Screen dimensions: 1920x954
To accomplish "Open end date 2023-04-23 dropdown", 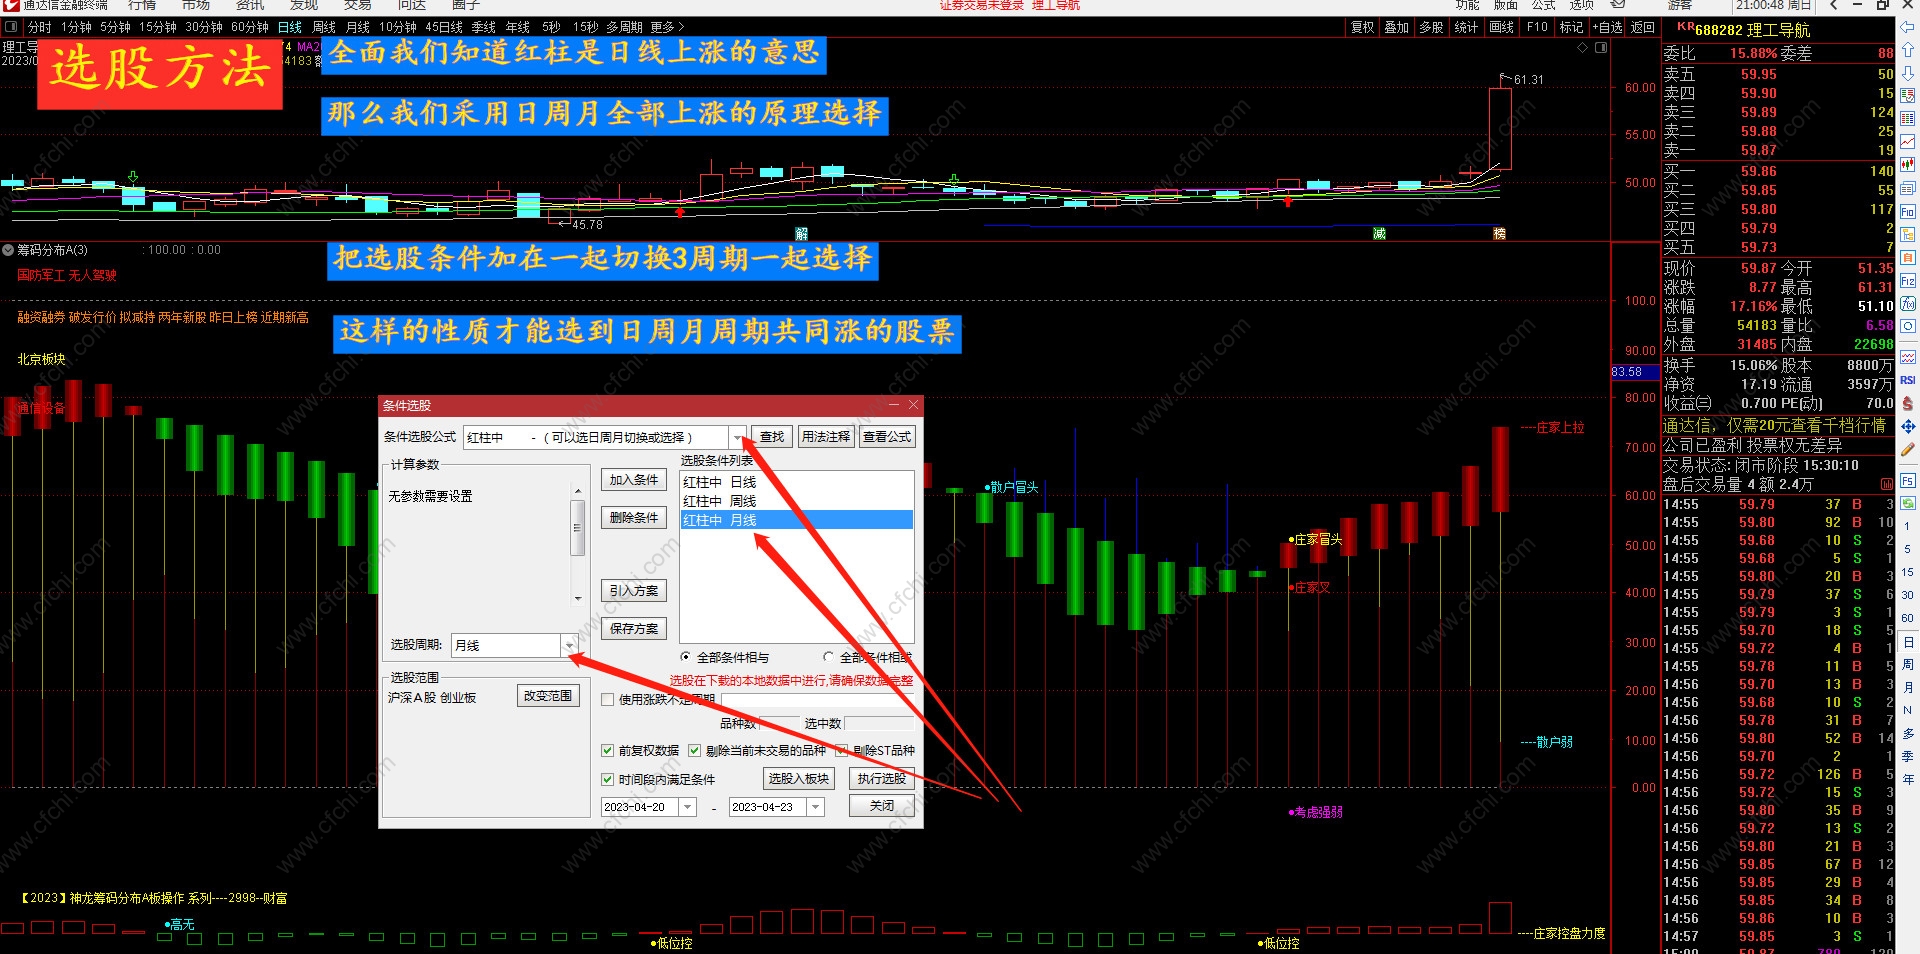I will pyautogui.click(x=816, y=807).
